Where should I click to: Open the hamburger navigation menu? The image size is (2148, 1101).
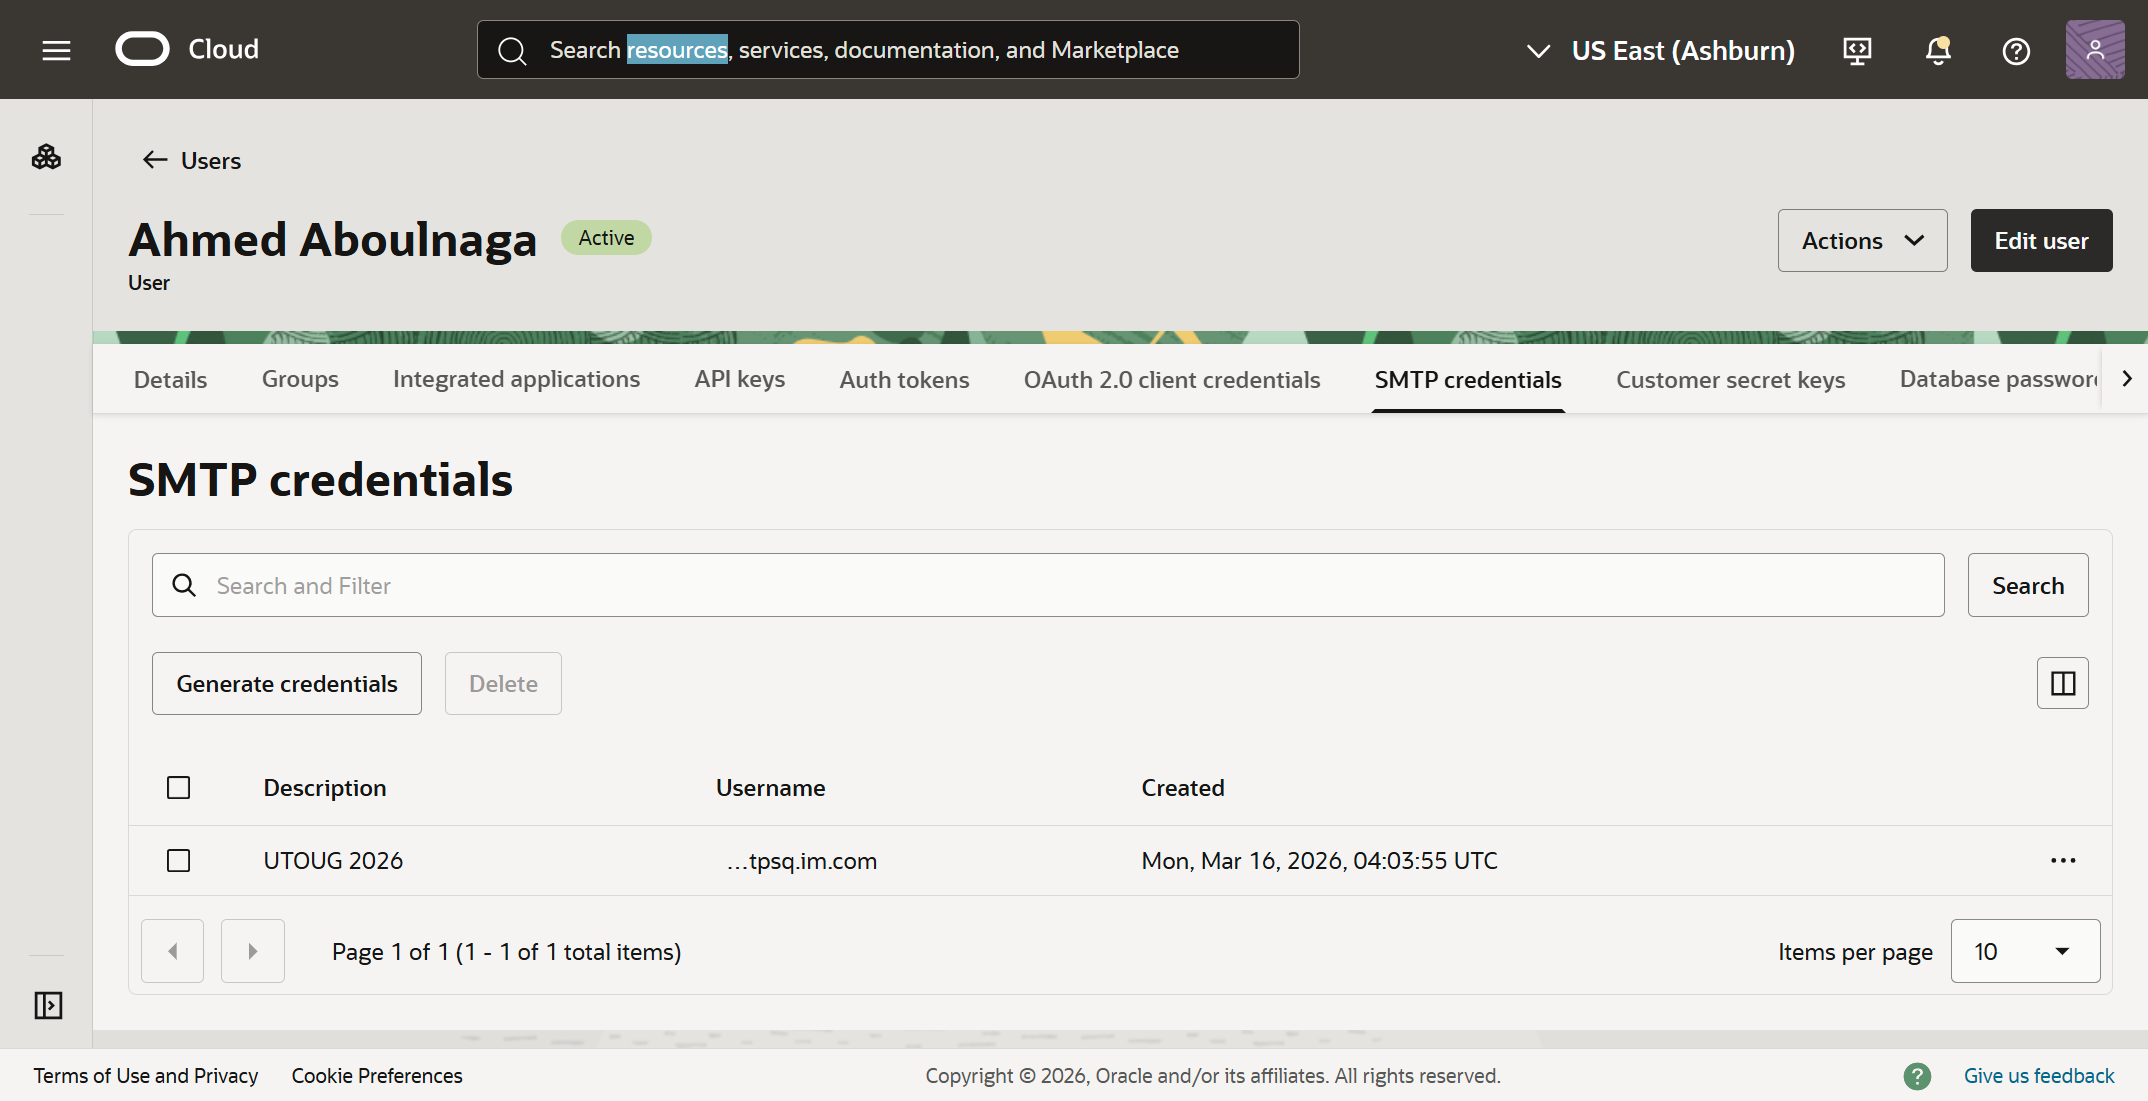click(56, 50)
